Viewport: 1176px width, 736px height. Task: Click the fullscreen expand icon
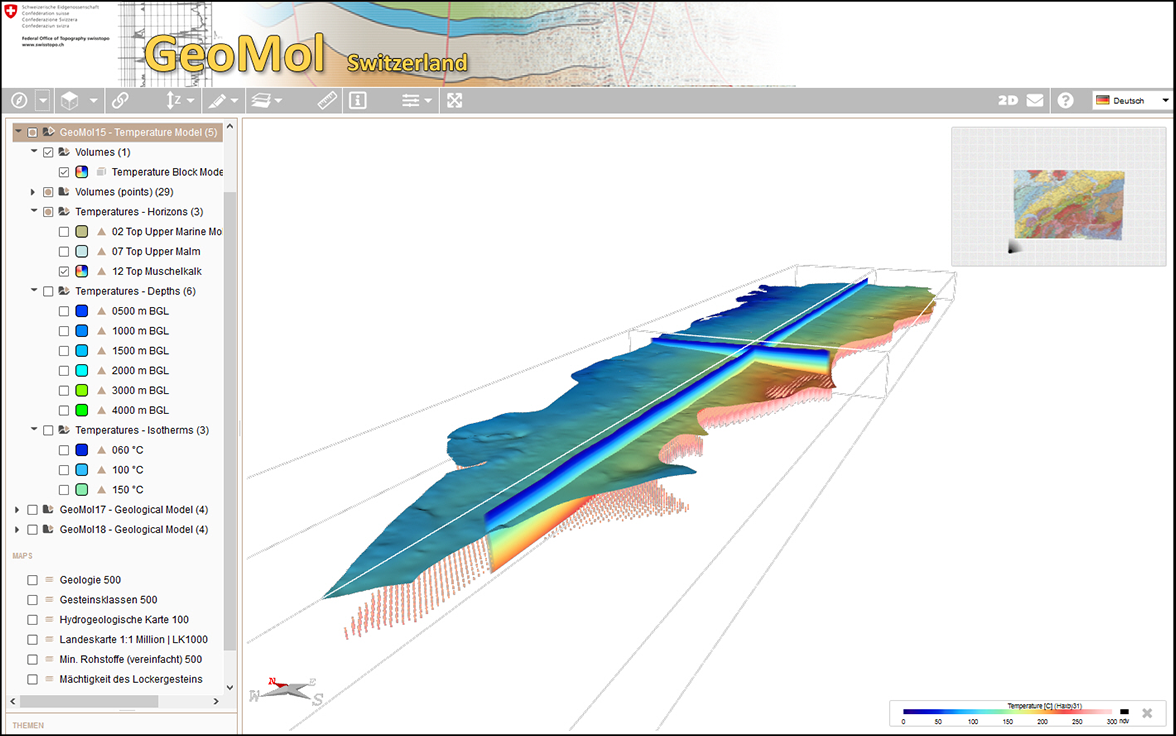(x=454, y=100)
